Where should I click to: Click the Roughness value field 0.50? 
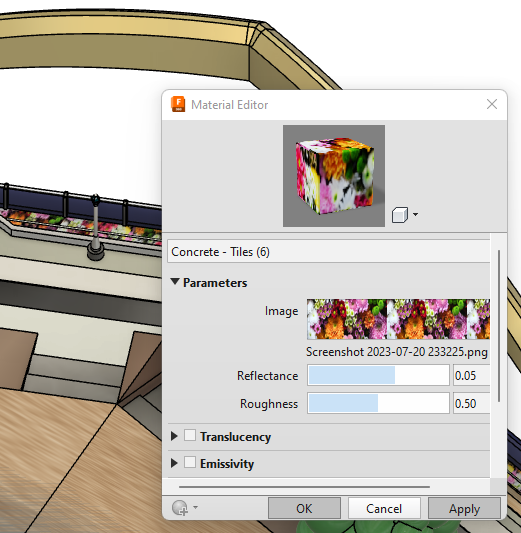click(471, 403)
